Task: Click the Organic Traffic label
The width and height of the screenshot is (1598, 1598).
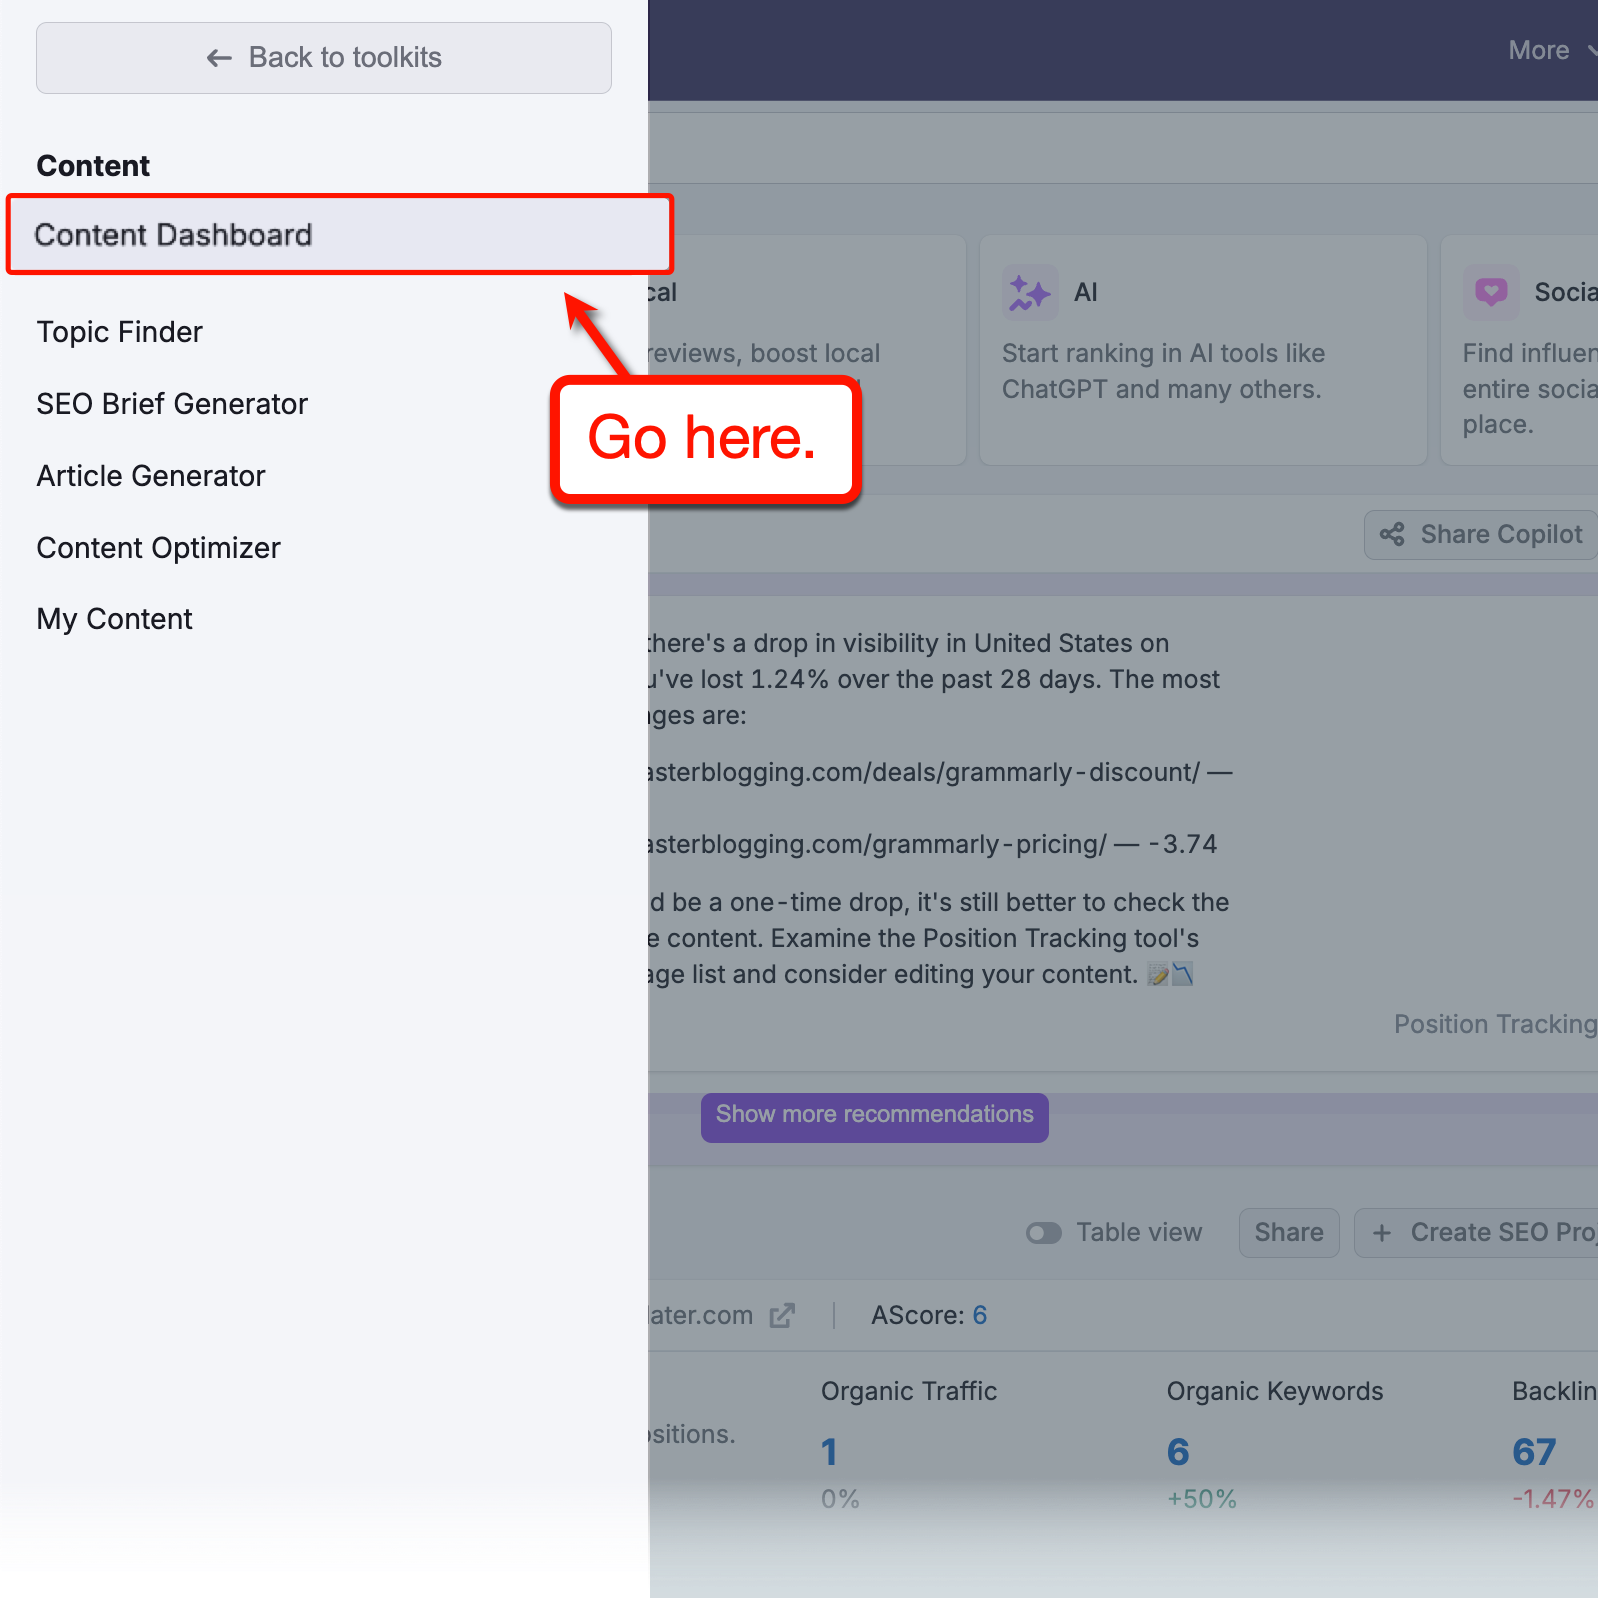Action: coord(909,1391)
